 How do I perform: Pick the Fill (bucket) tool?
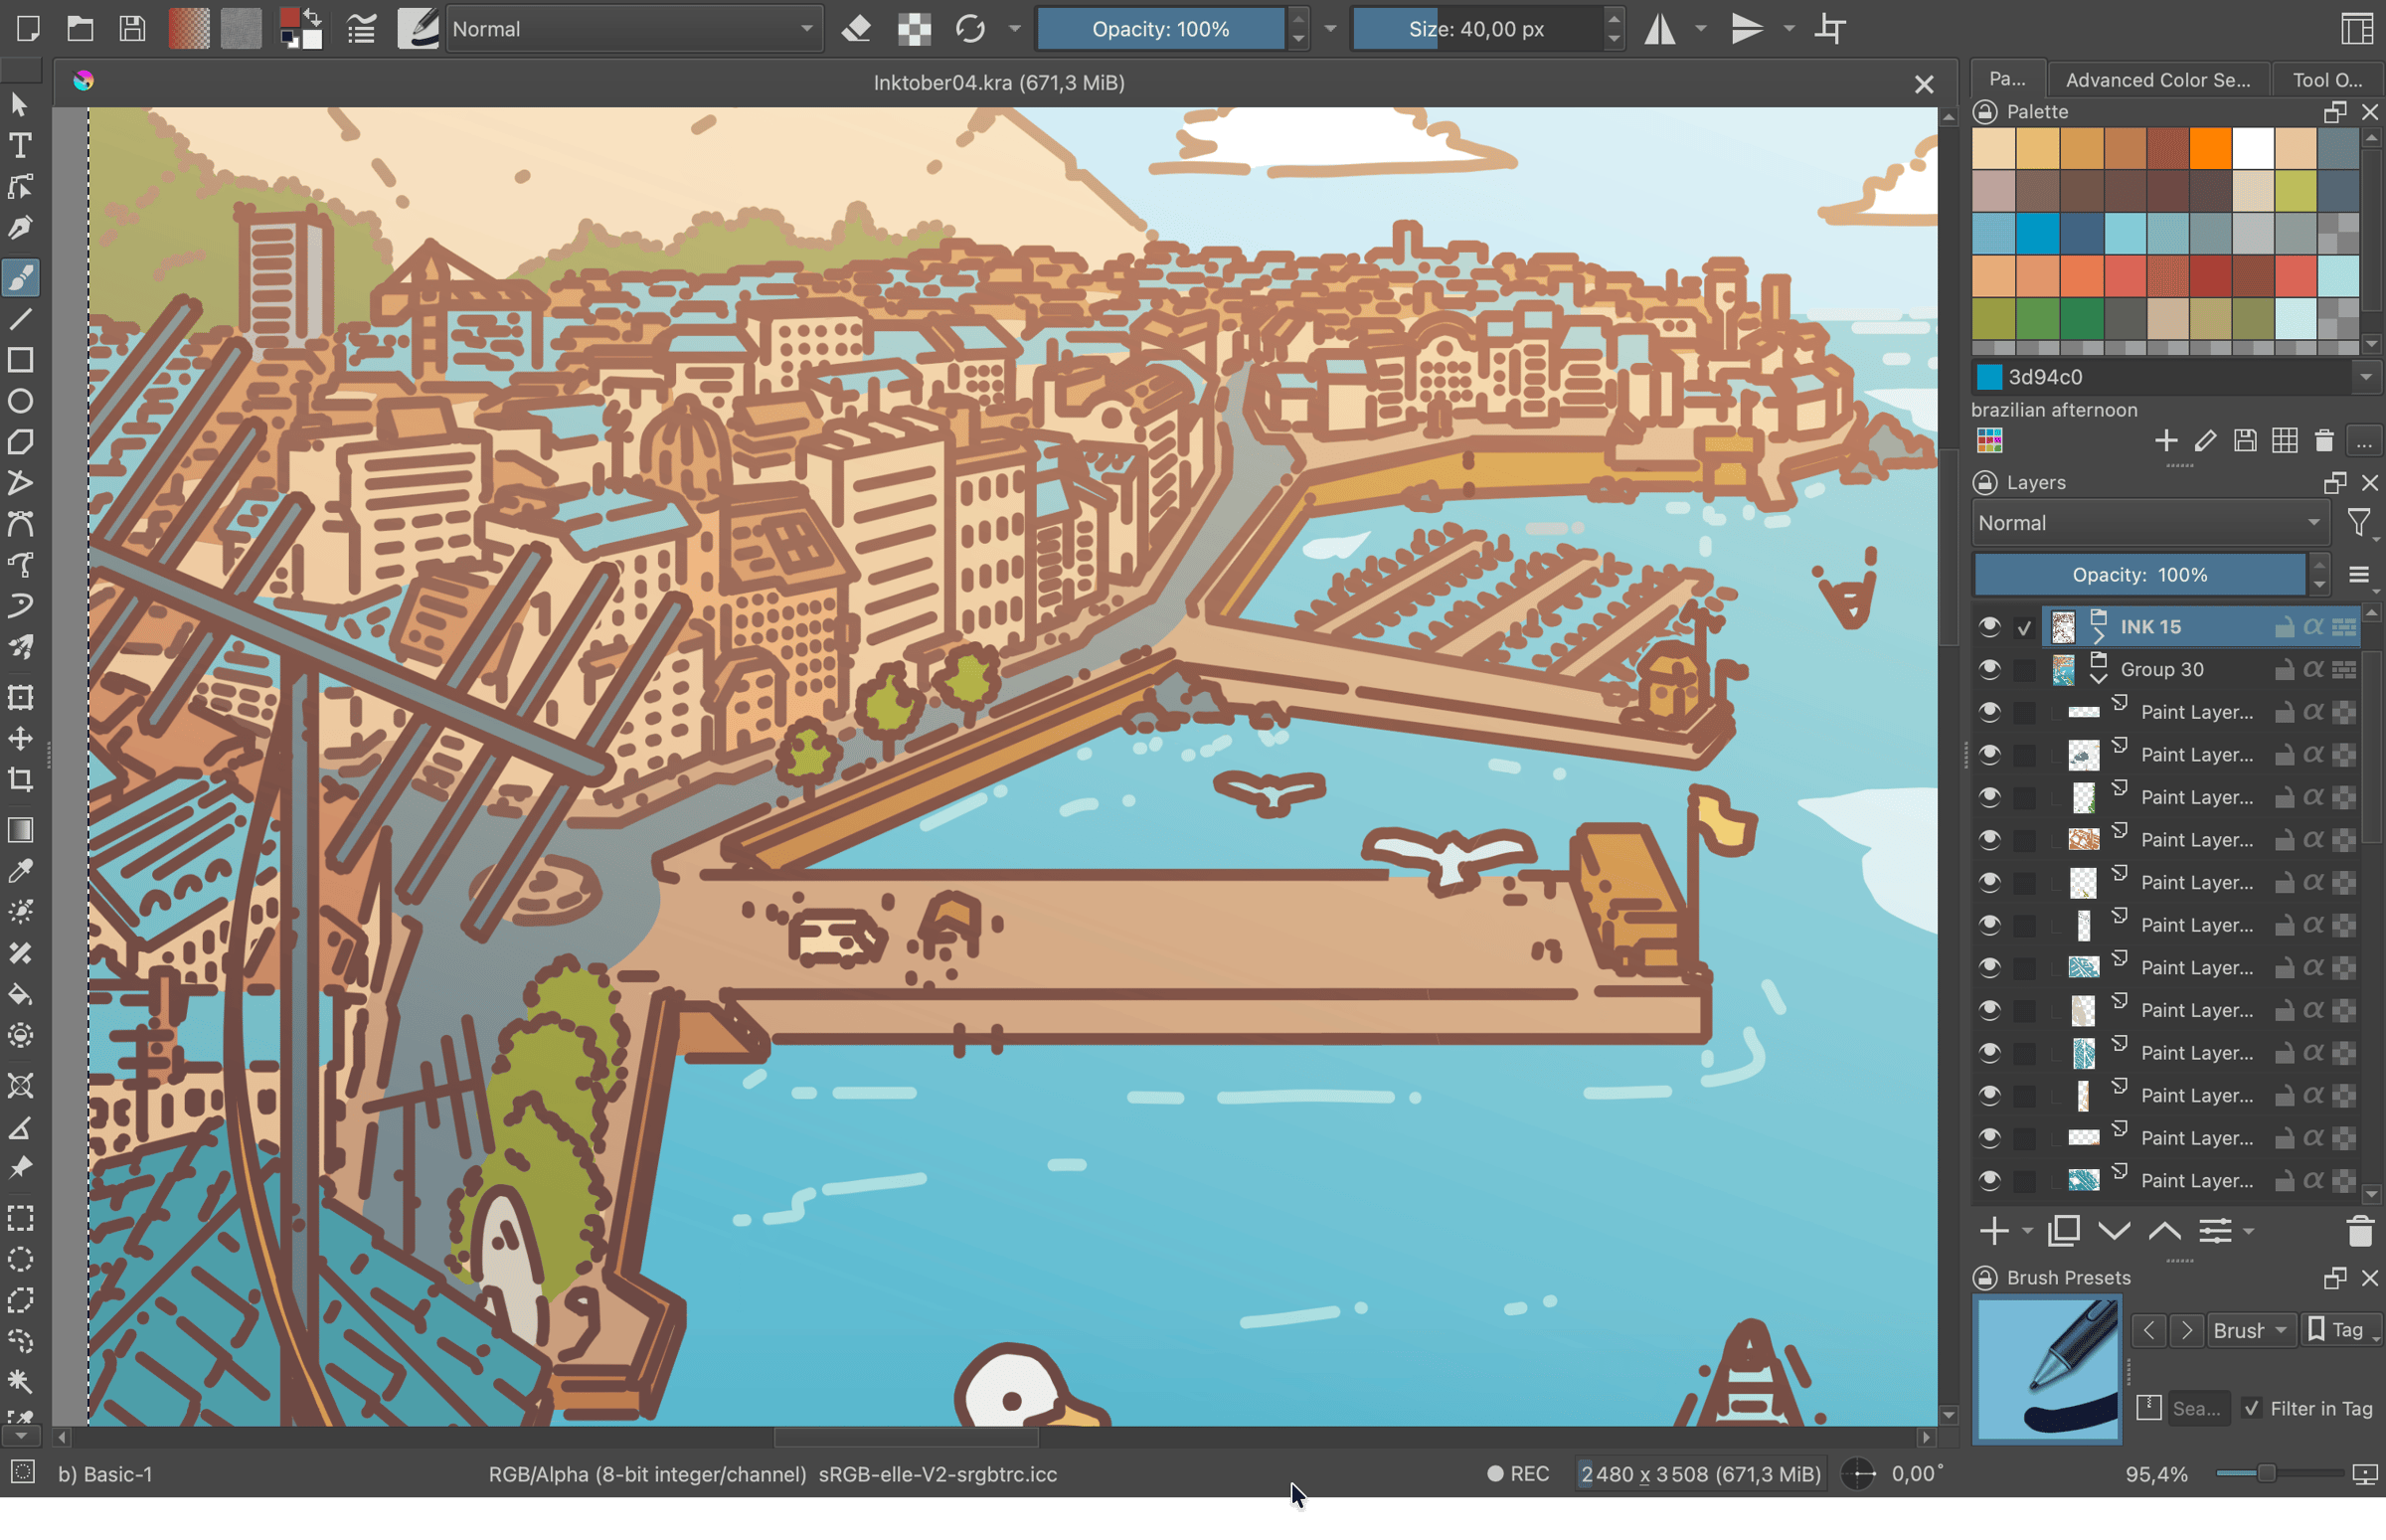point(20,994)
